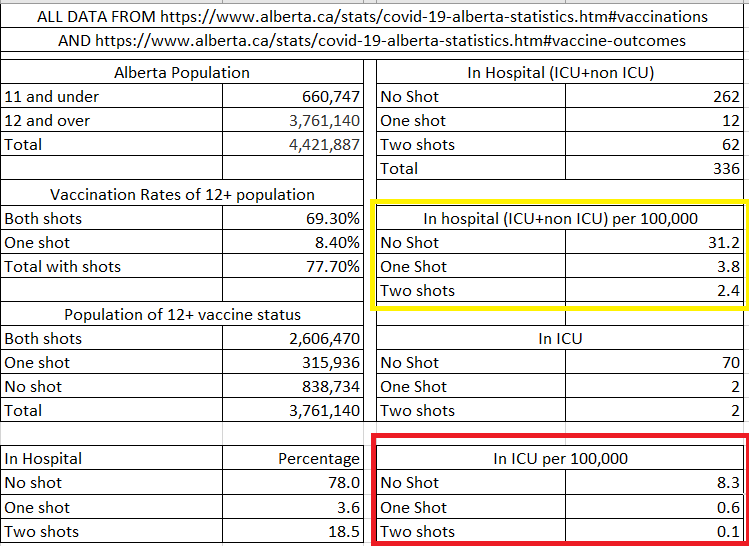Select the 'AND' vaccine-outcomes URL cell

[x=372, y=40]
